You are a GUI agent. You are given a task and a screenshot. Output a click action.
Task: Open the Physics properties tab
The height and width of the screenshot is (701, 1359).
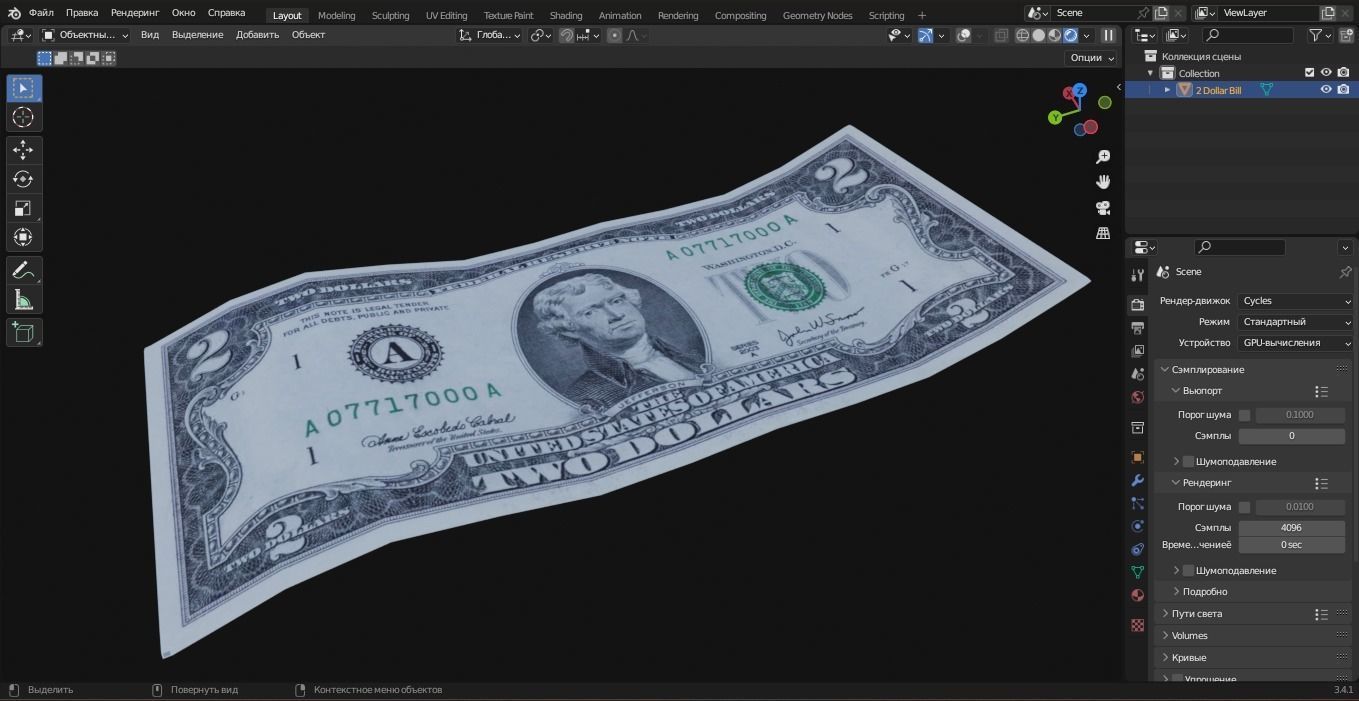1137,527
